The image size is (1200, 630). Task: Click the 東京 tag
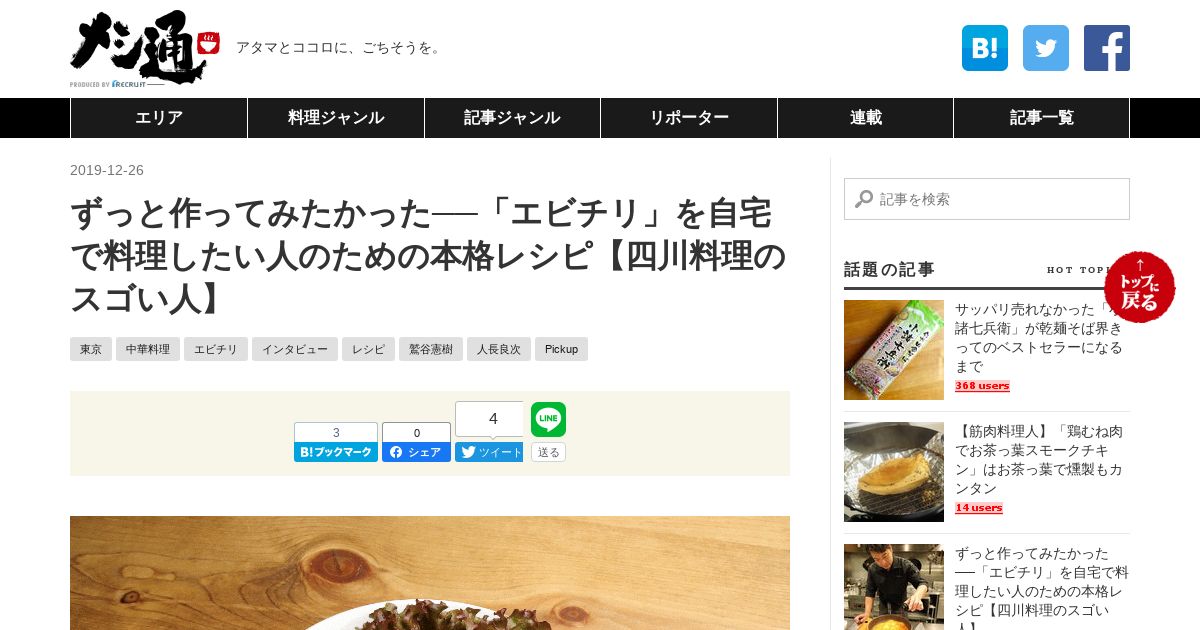pyautogui.click(x=91, y=349)
